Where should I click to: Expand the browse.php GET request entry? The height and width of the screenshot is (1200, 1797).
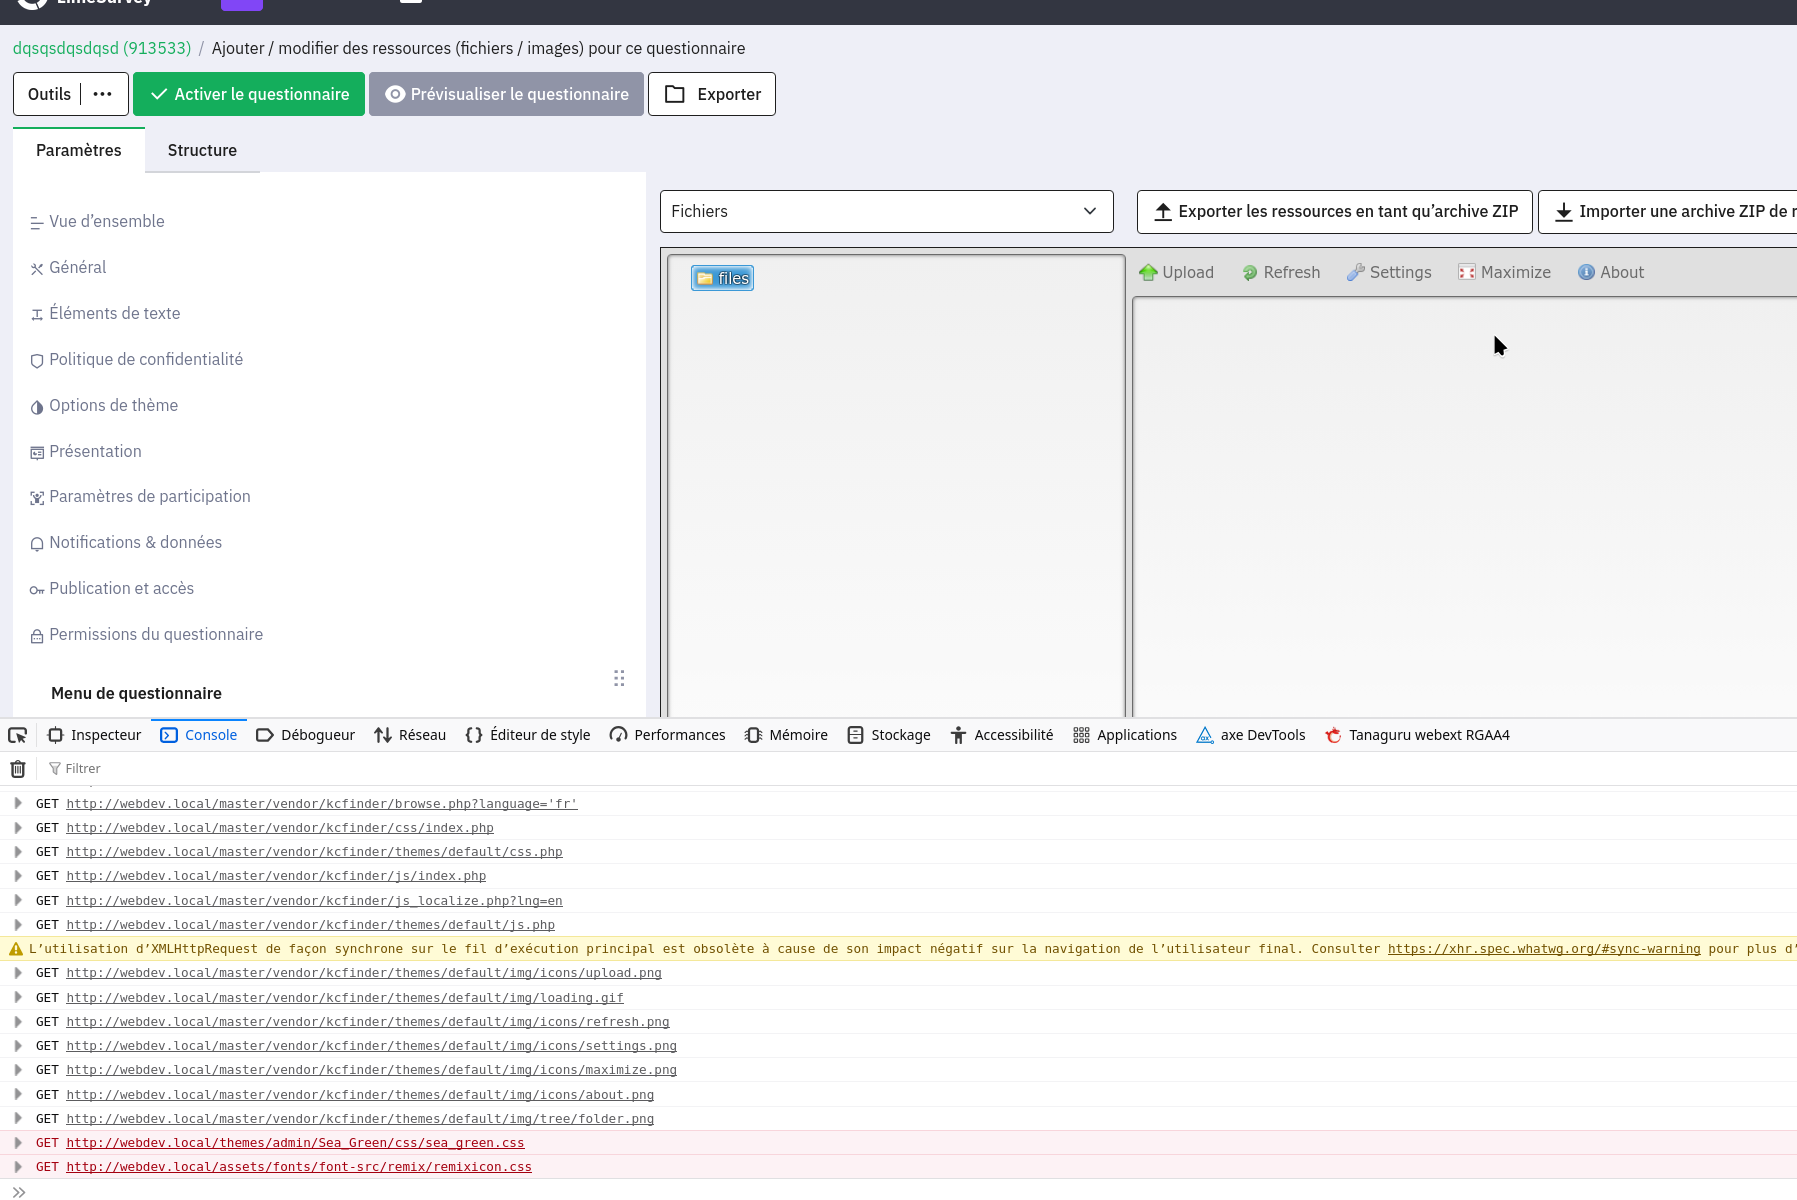pos(18,803)
